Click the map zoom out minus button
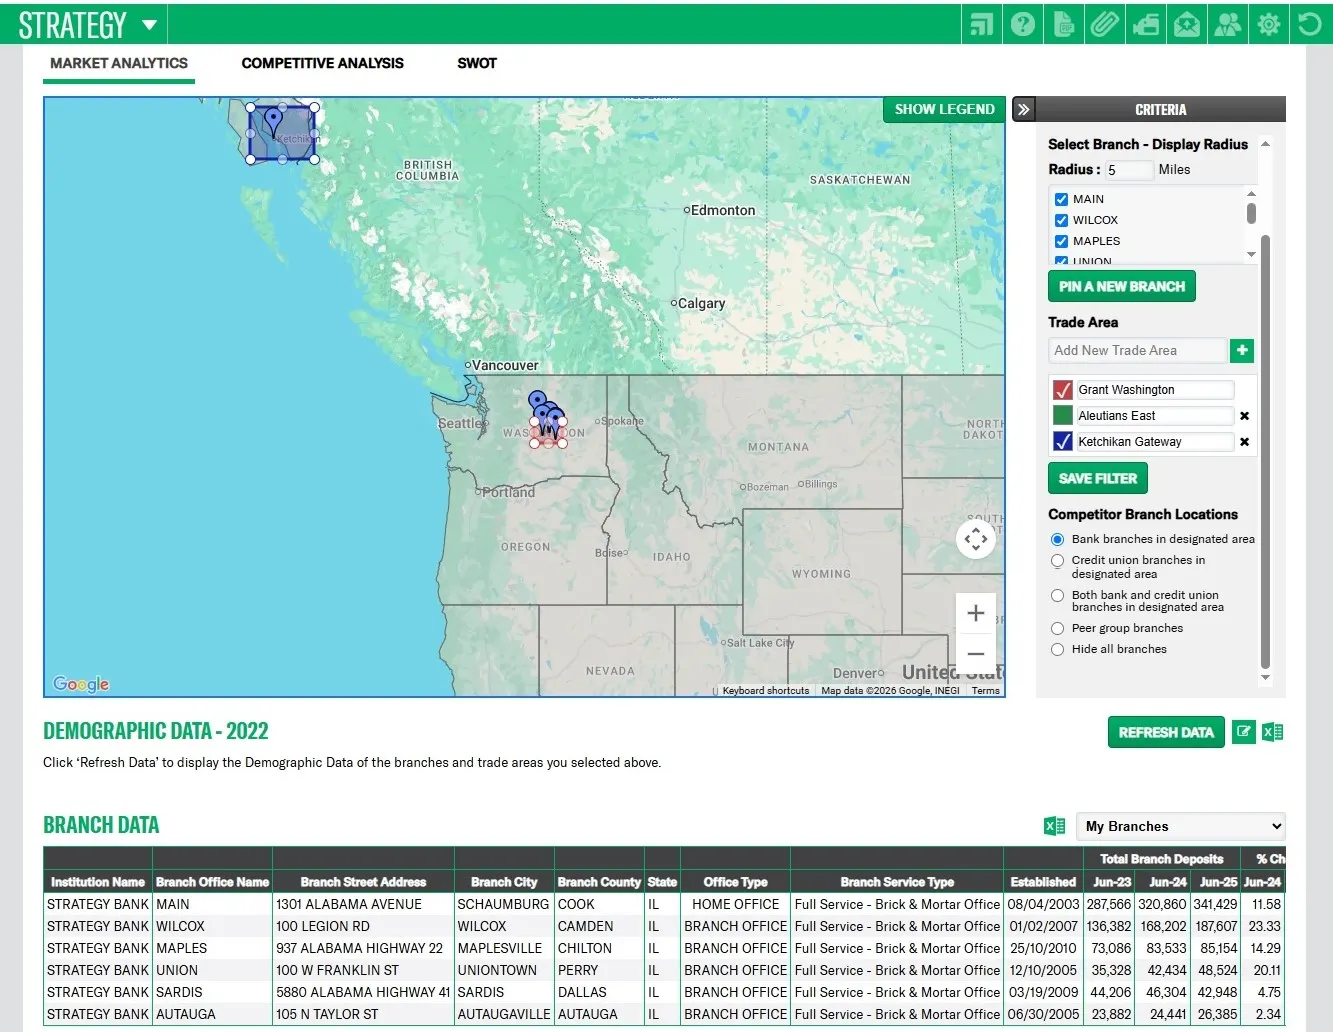 pyautogui.click(x=976, y=654)
